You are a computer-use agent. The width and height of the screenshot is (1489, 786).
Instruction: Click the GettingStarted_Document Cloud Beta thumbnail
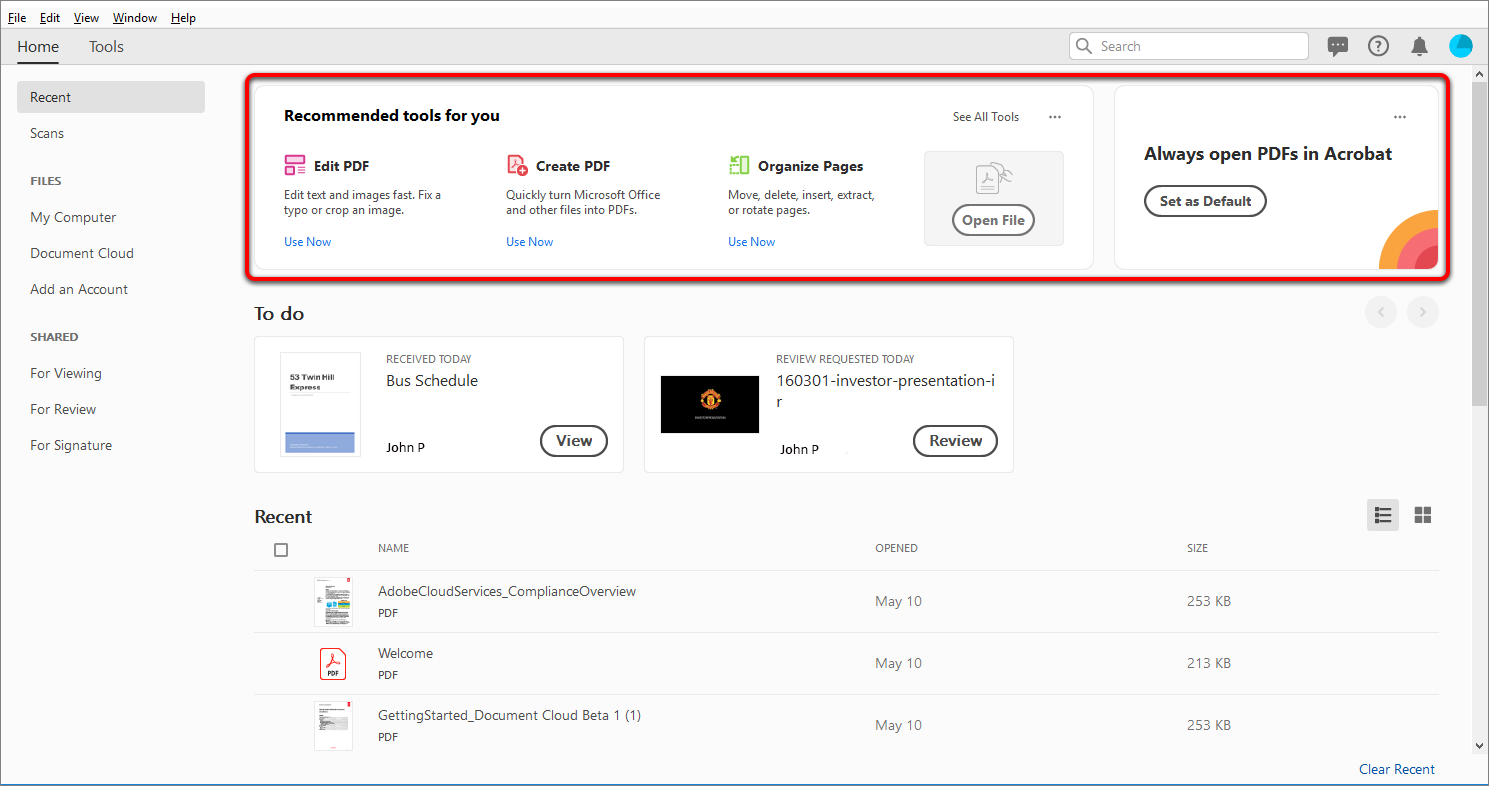click(333, 725)
